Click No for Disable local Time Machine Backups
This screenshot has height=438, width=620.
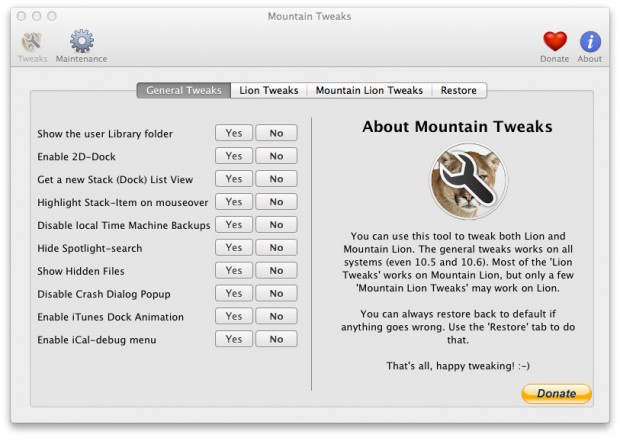point(276,225)
